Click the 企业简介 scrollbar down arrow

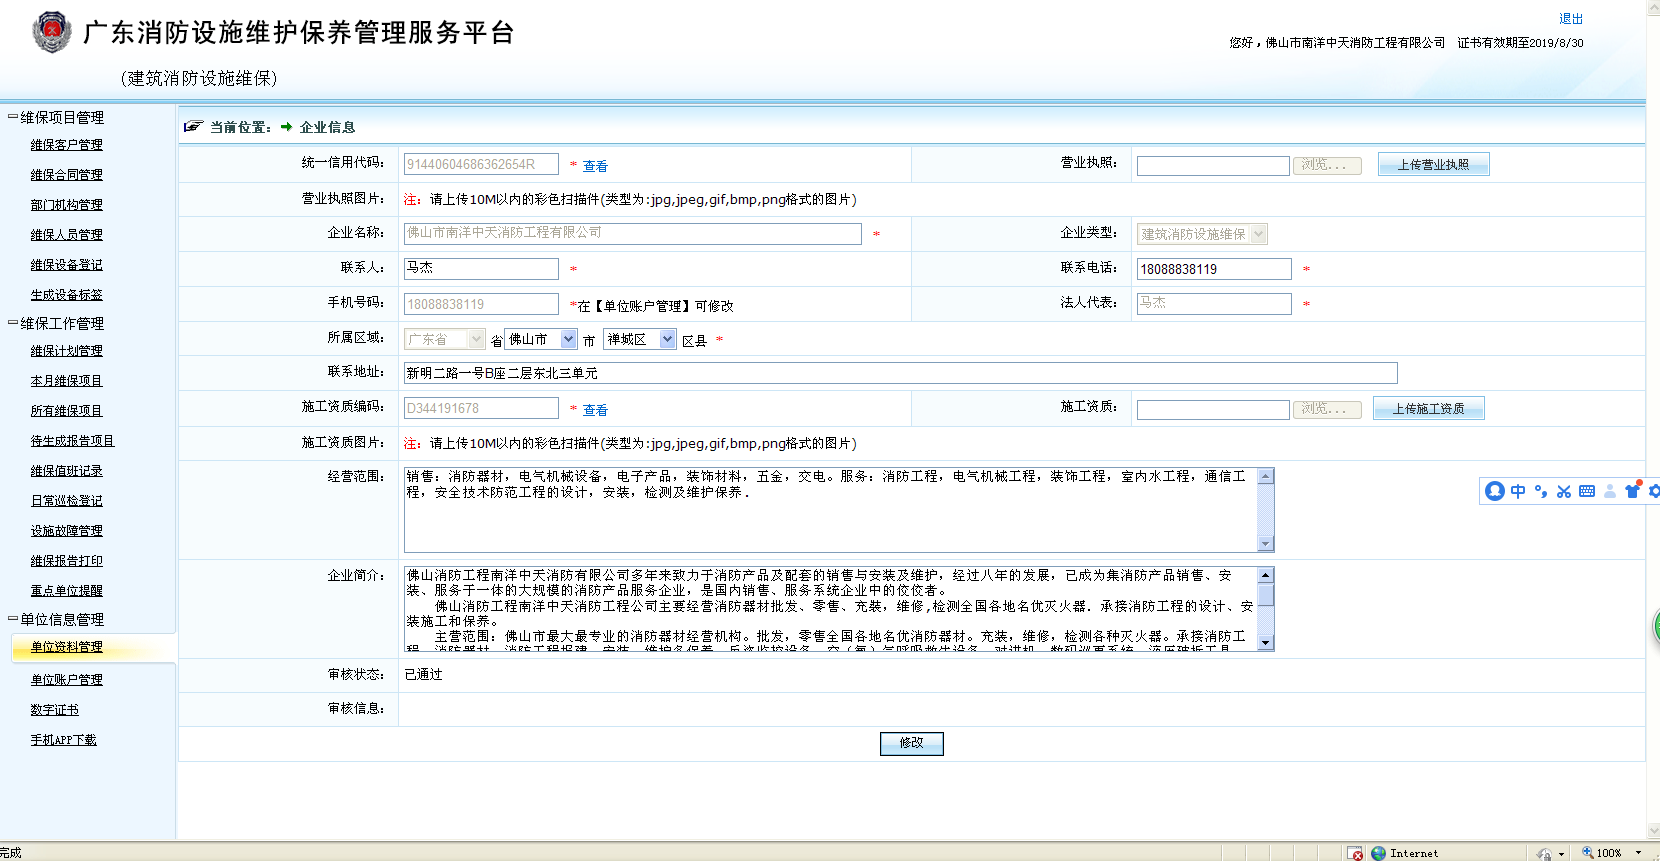1266,643
